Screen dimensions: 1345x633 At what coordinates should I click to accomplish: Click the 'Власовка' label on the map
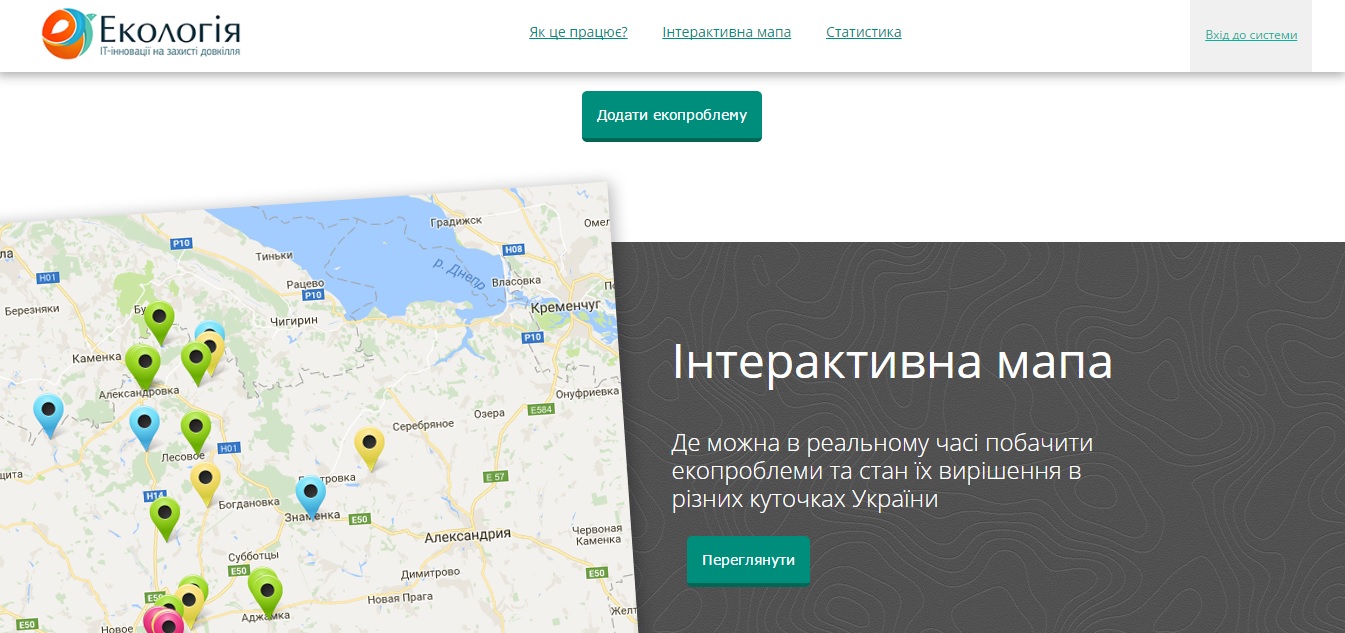click(517, 281)
